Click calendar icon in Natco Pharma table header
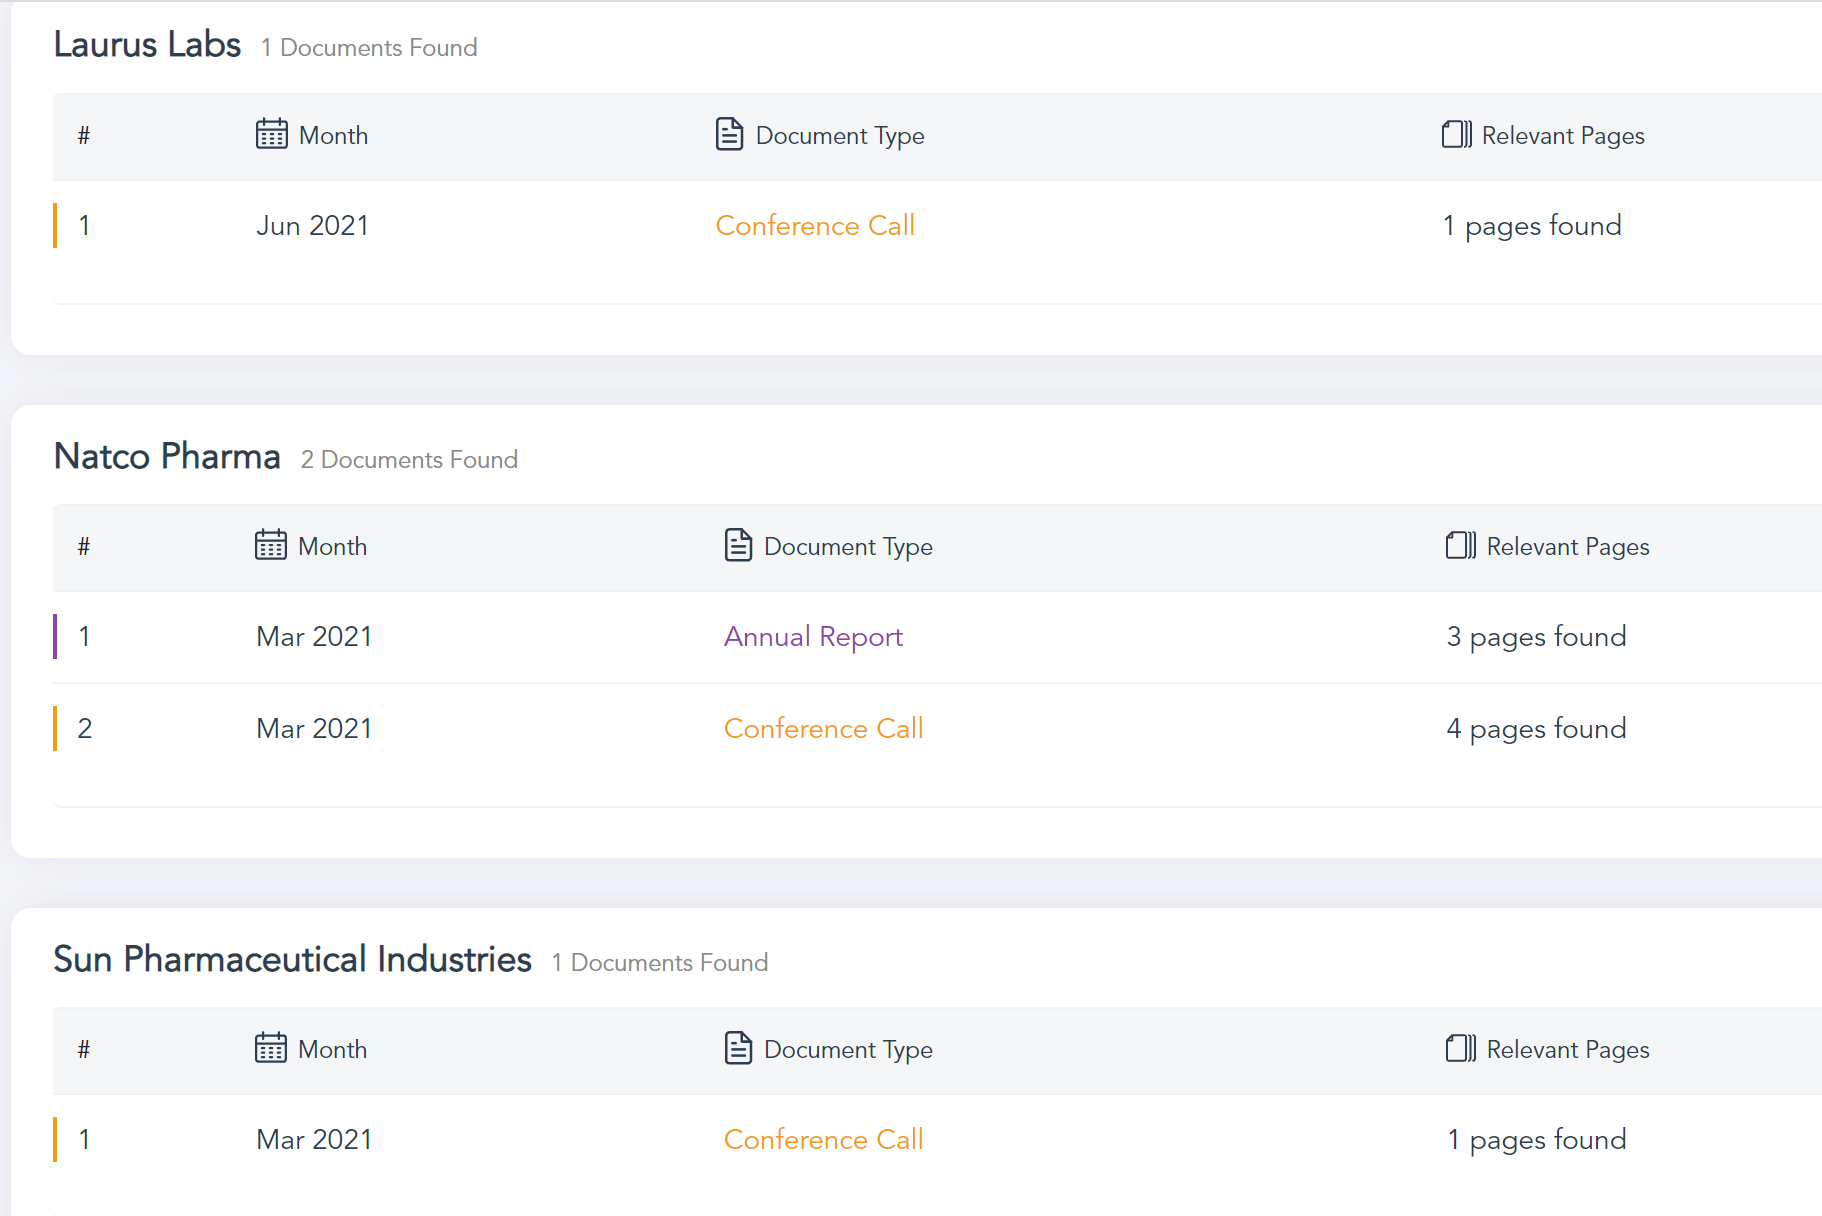The width and height of the screenshot is (1822, 1216). coord(270,545)
